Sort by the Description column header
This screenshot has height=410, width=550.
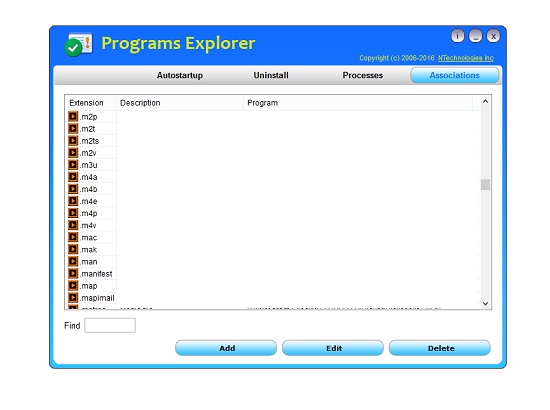point(180,103)
